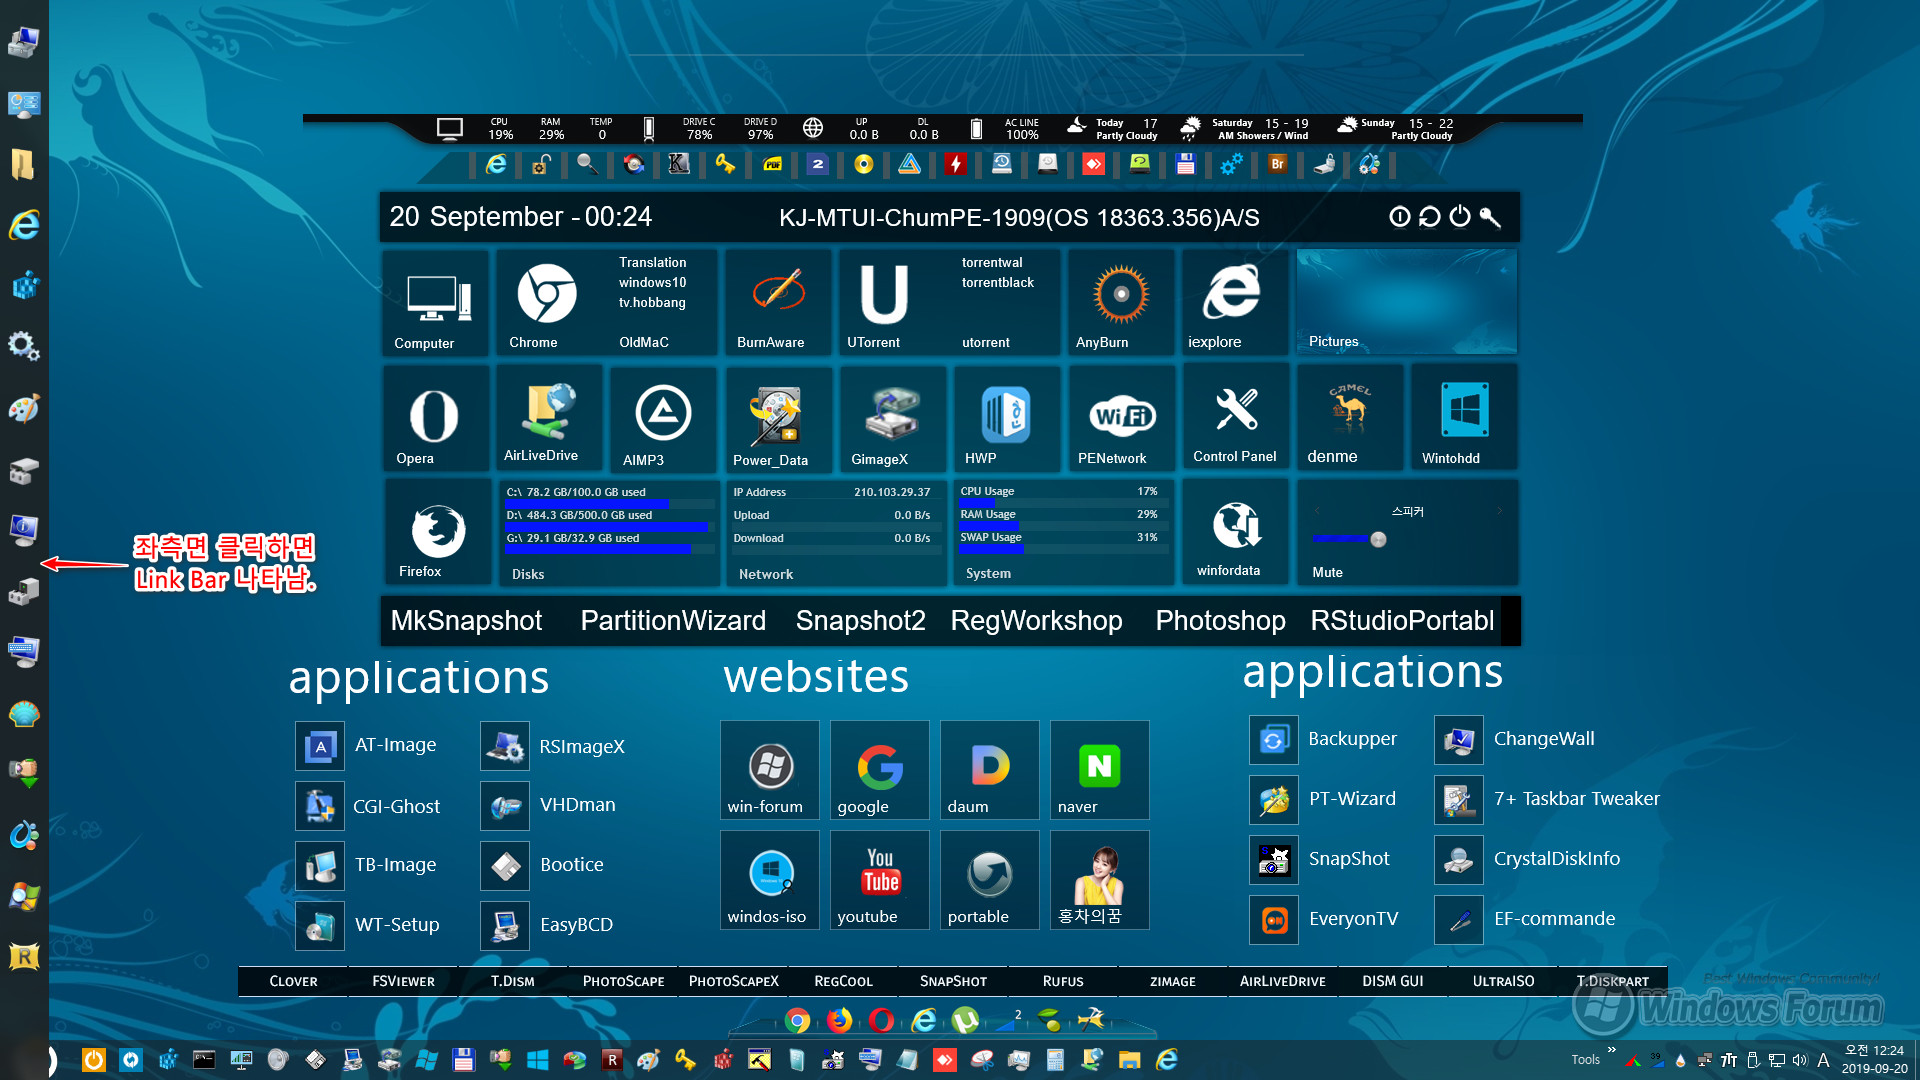Open the Wintohdd tile
Image resolution: width=1920 pixels, height=1080 pixels.
[1465, 418]
